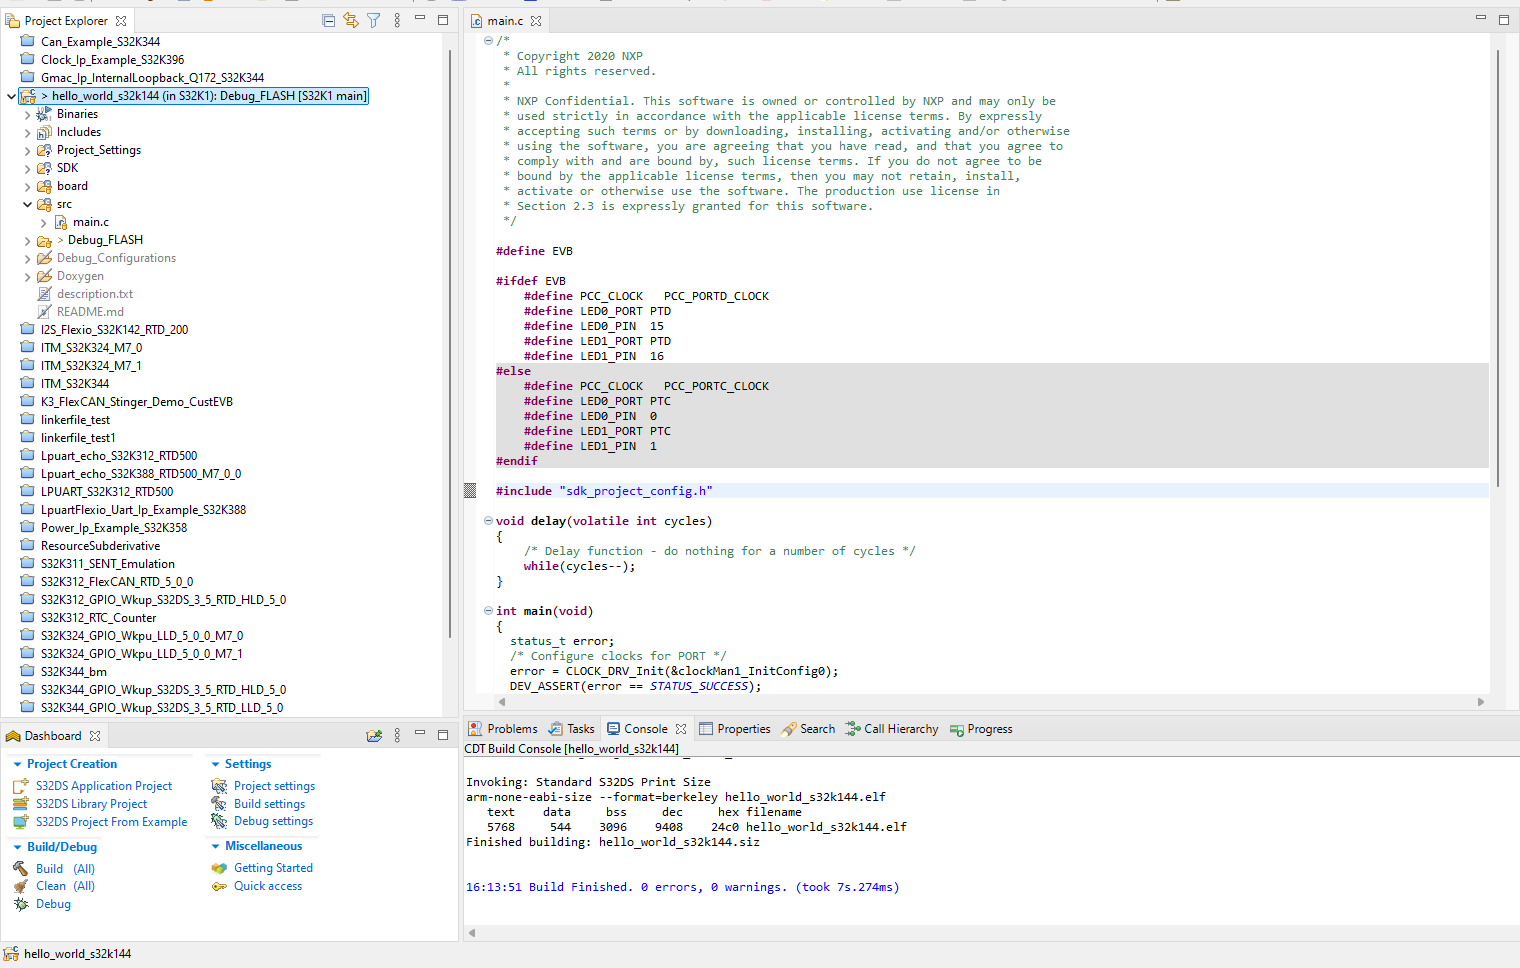
Task: Fold the delay function in editor
Action: click(488, 521)
